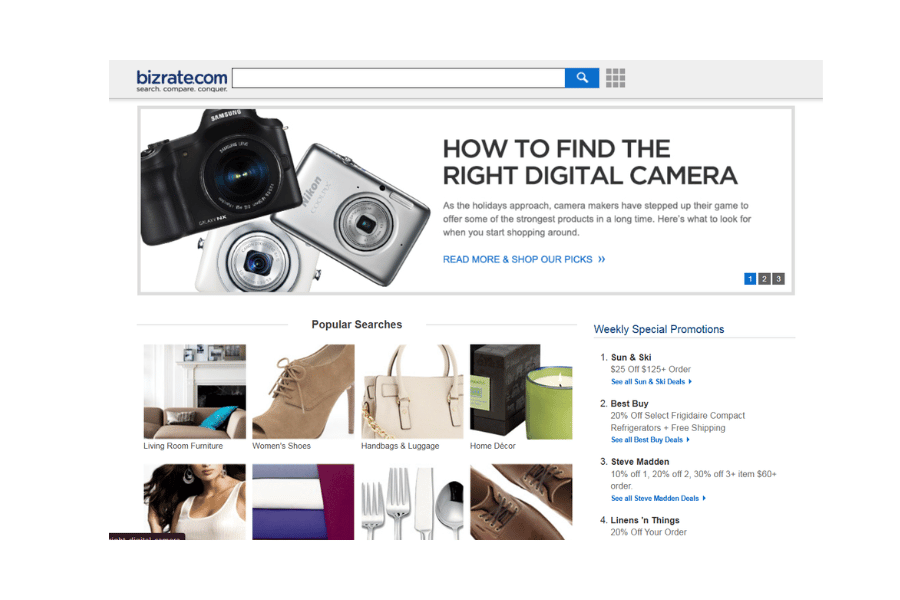Screen dimensions: 900x600
Task: Open the Women's Shoes boot thumbnail
Action: [303, 392]
